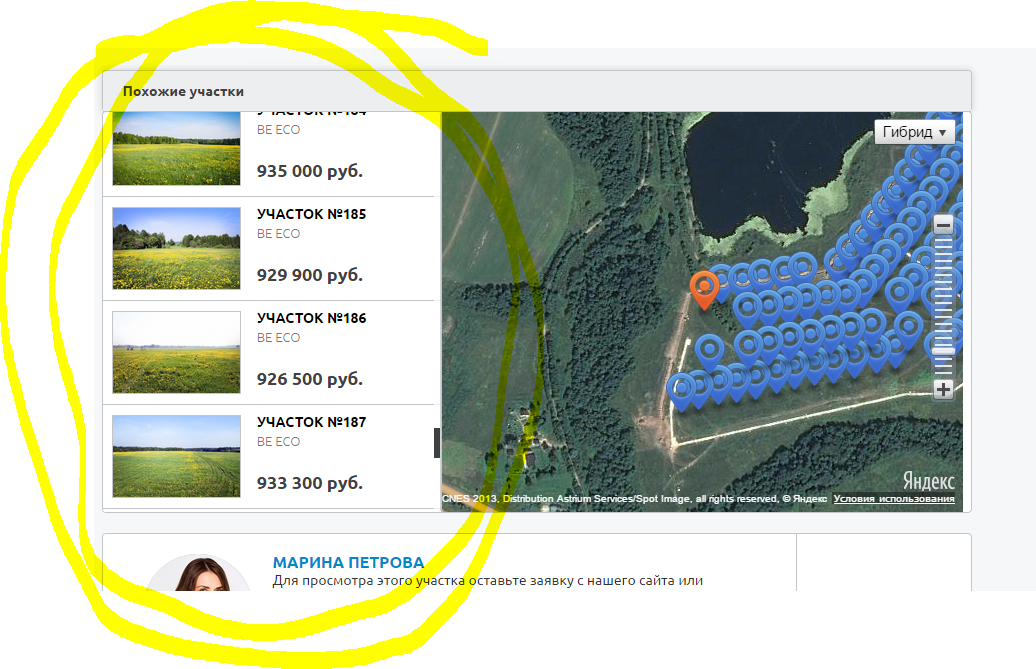Viewport: 1036px width, 669px height.
Task: Open the Участок №186 listing title
Action: point(311,318)
